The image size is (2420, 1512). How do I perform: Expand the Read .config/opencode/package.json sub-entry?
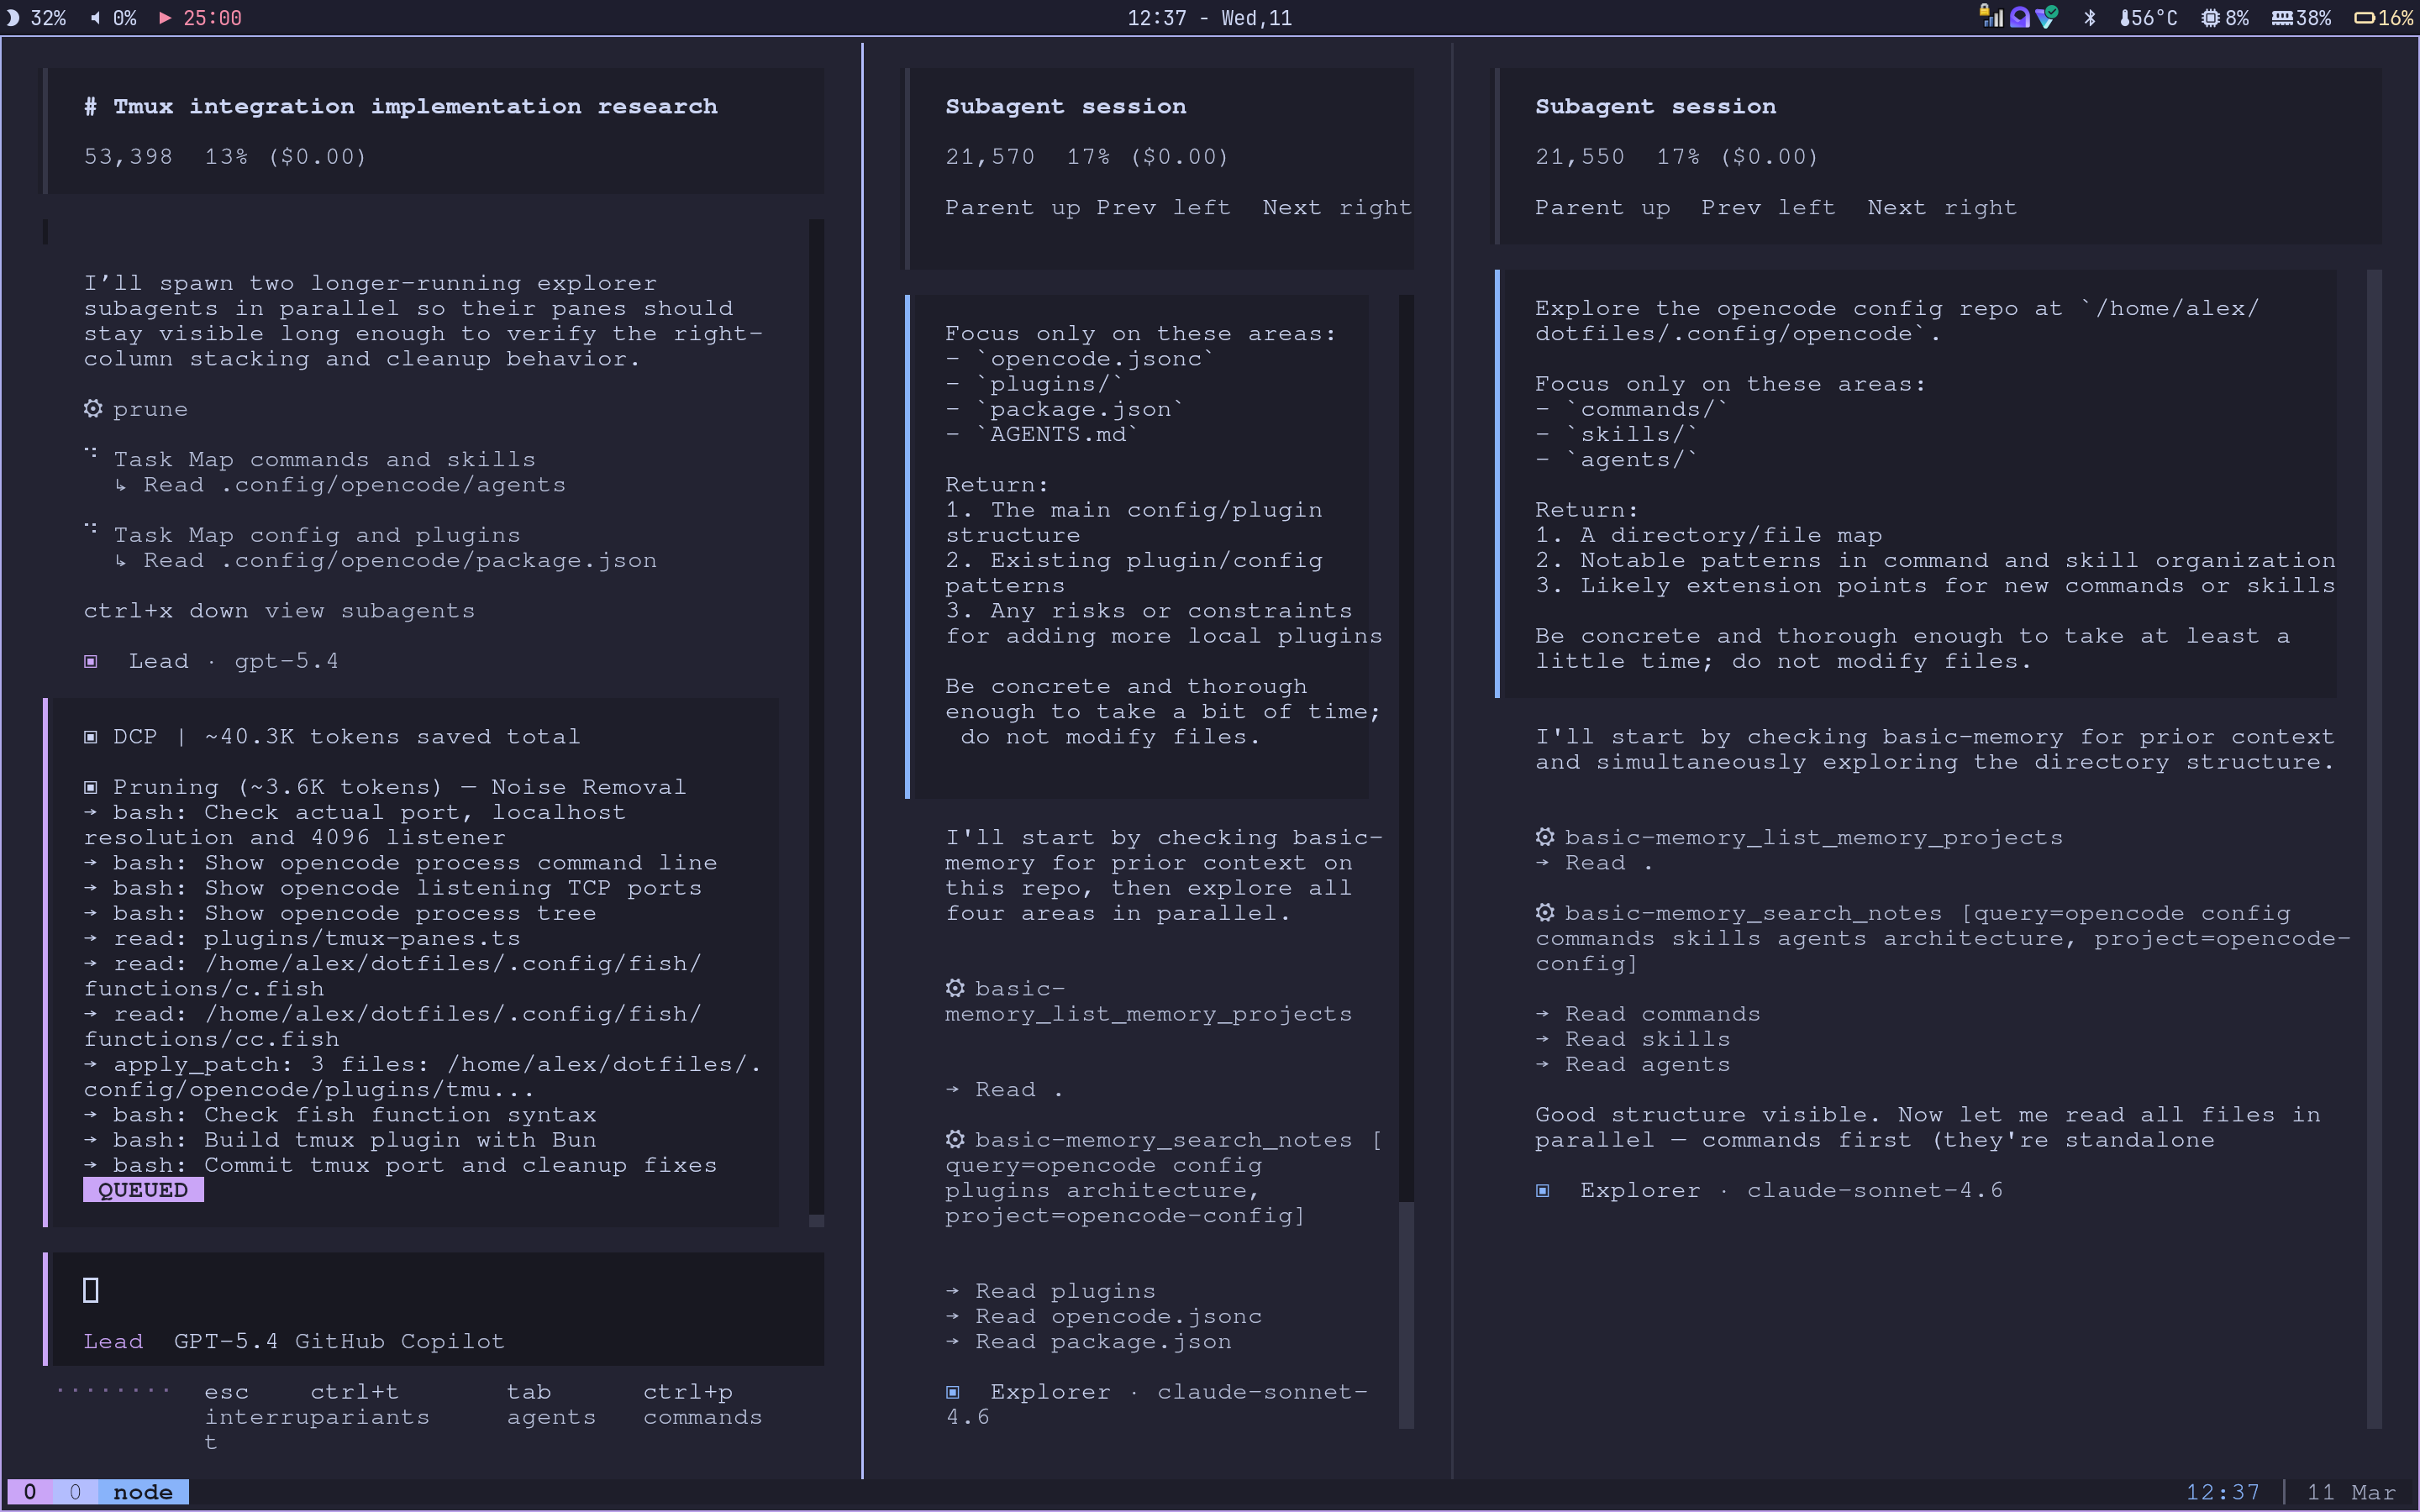(399, 560)
